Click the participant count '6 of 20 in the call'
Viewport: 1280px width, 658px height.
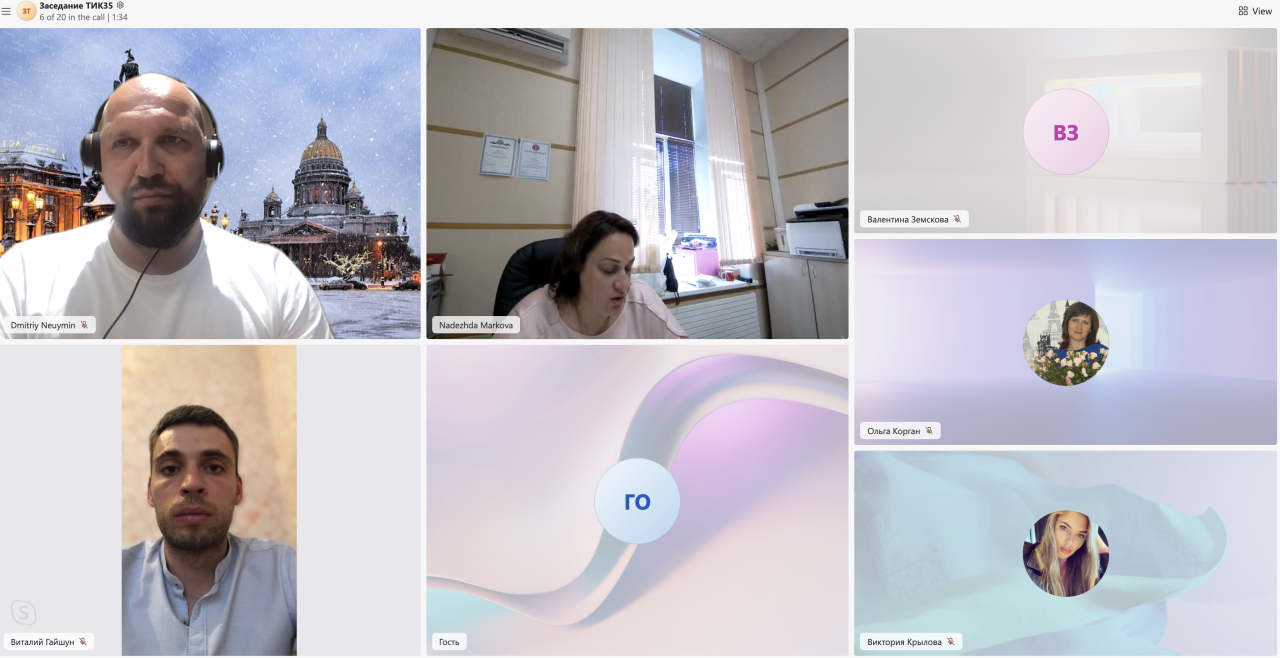(72, 17)
